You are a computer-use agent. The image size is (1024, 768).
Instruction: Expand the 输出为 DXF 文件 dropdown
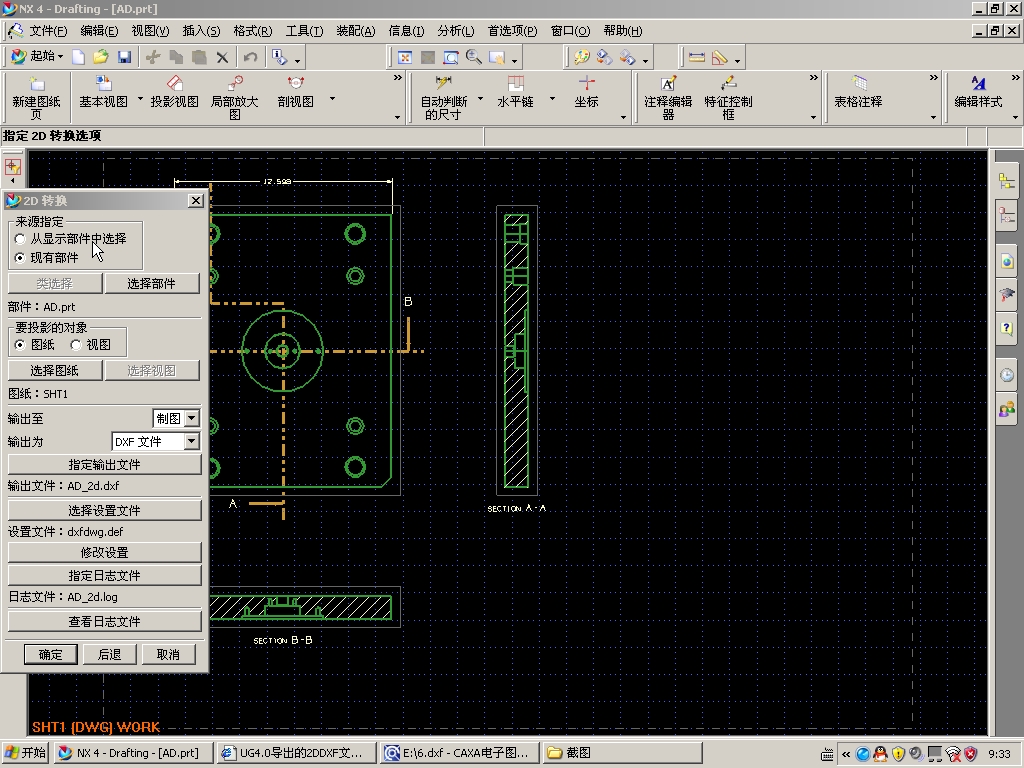coord(191,441)
